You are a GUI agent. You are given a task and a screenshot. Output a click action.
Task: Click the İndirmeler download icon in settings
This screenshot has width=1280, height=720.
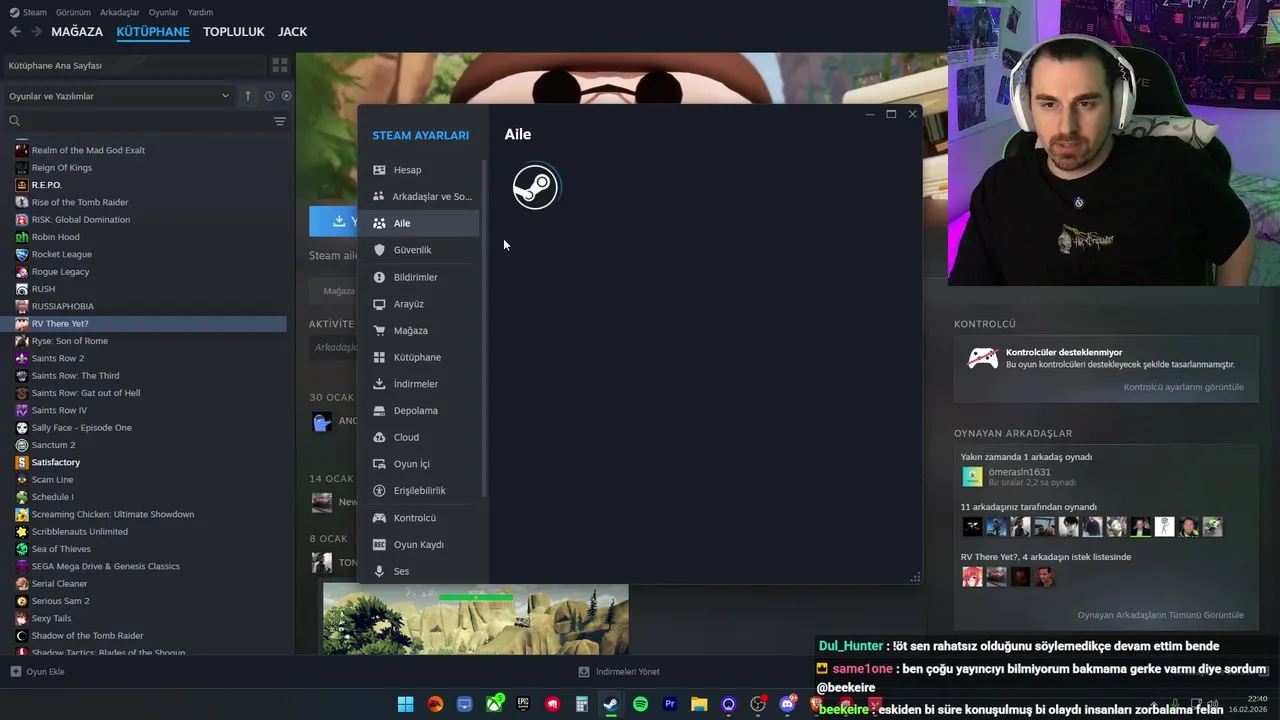tap(379, 384)
